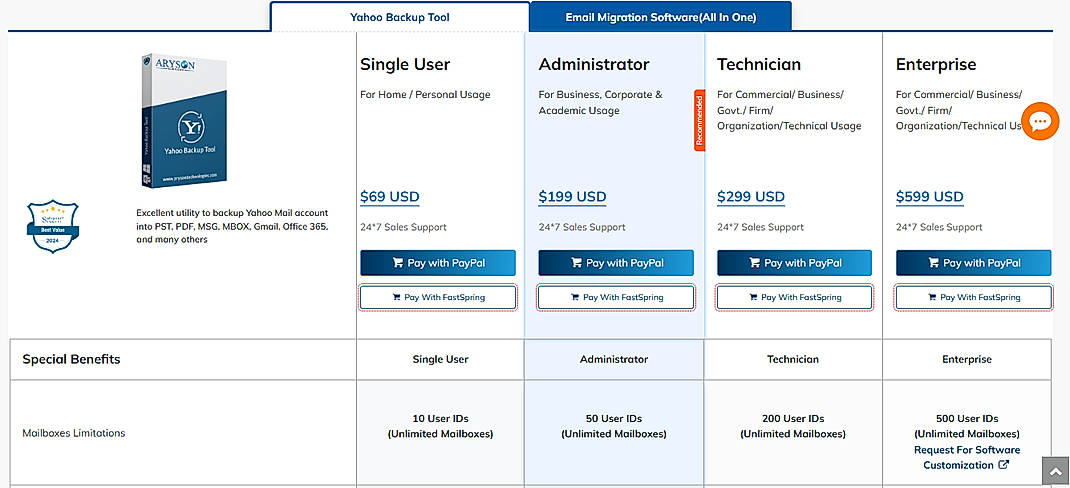The width and height of the screenshot is (1070, 488).
Task: Click 'For Business, Corporate & Academic Usage' text
Action: pos(601,102)
